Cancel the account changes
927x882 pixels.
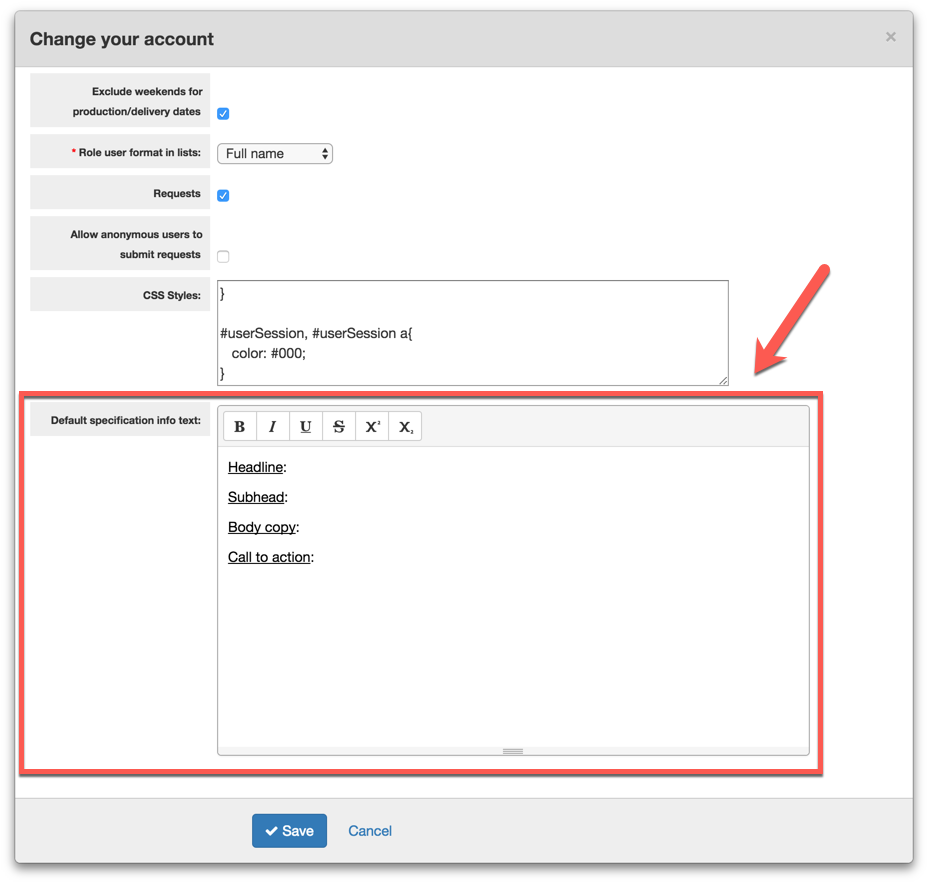point(370,831)
